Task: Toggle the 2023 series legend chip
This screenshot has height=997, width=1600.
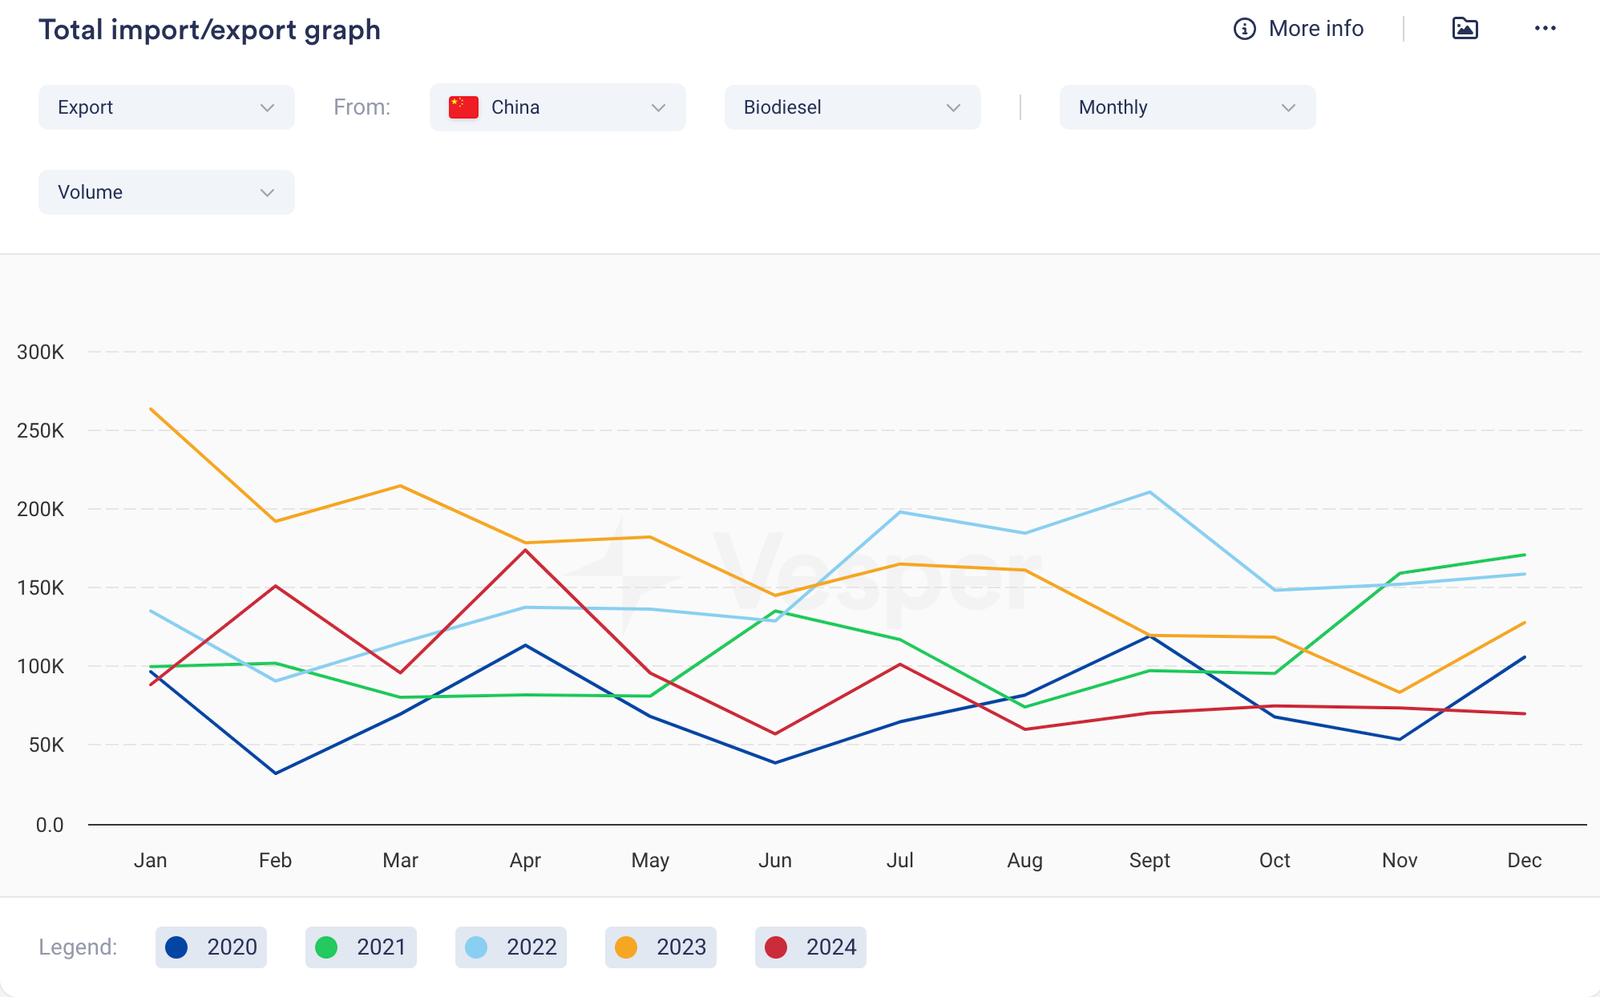Action: pos(661,947)
